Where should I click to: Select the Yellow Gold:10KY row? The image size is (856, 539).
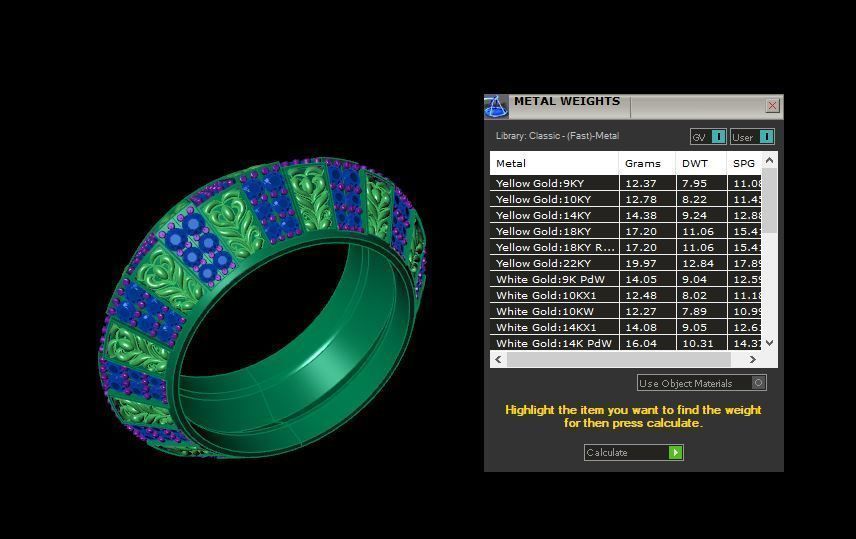pos(626,199)
